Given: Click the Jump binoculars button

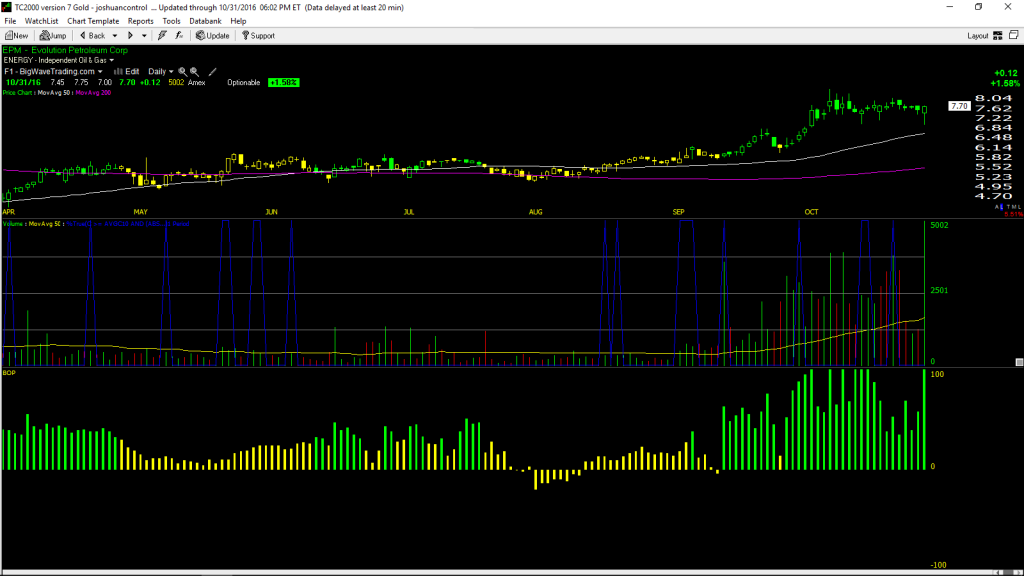Looking at the screenshot, I should pos(53,36).
